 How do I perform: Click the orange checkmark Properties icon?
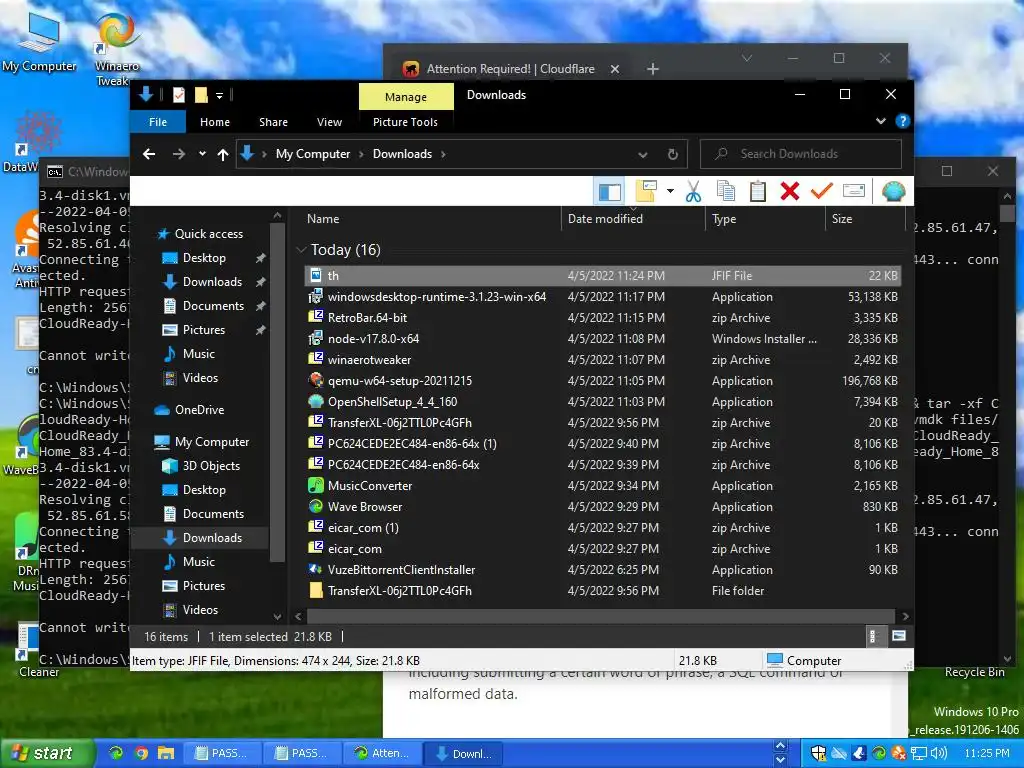point(822,191)
